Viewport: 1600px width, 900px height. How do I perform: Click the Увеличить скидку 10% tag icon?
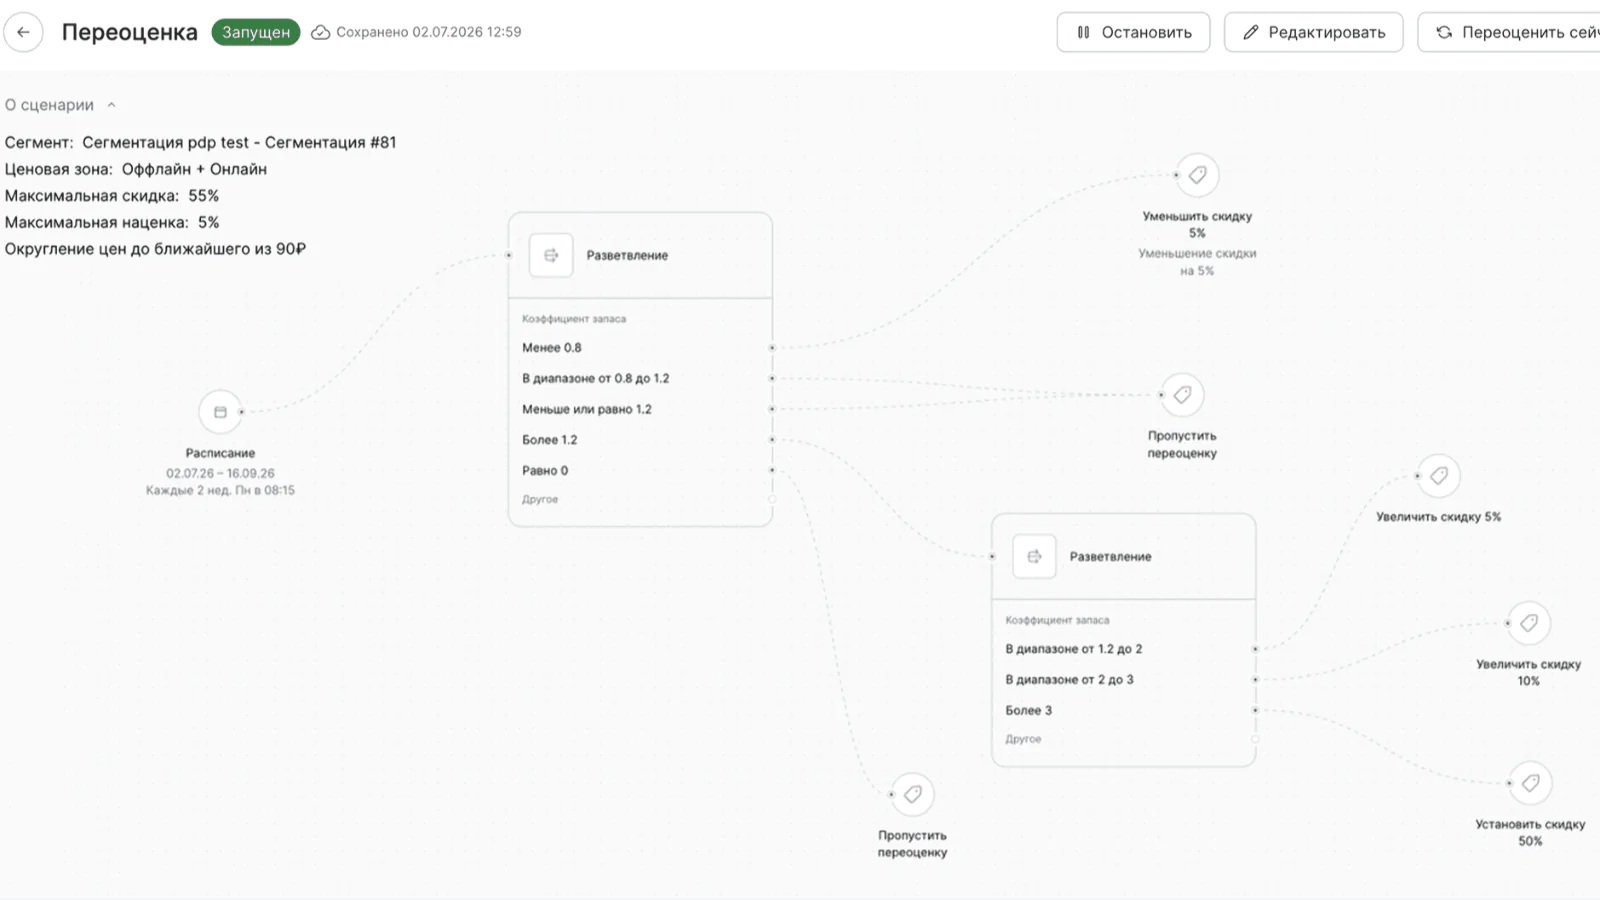point(1529,623)
